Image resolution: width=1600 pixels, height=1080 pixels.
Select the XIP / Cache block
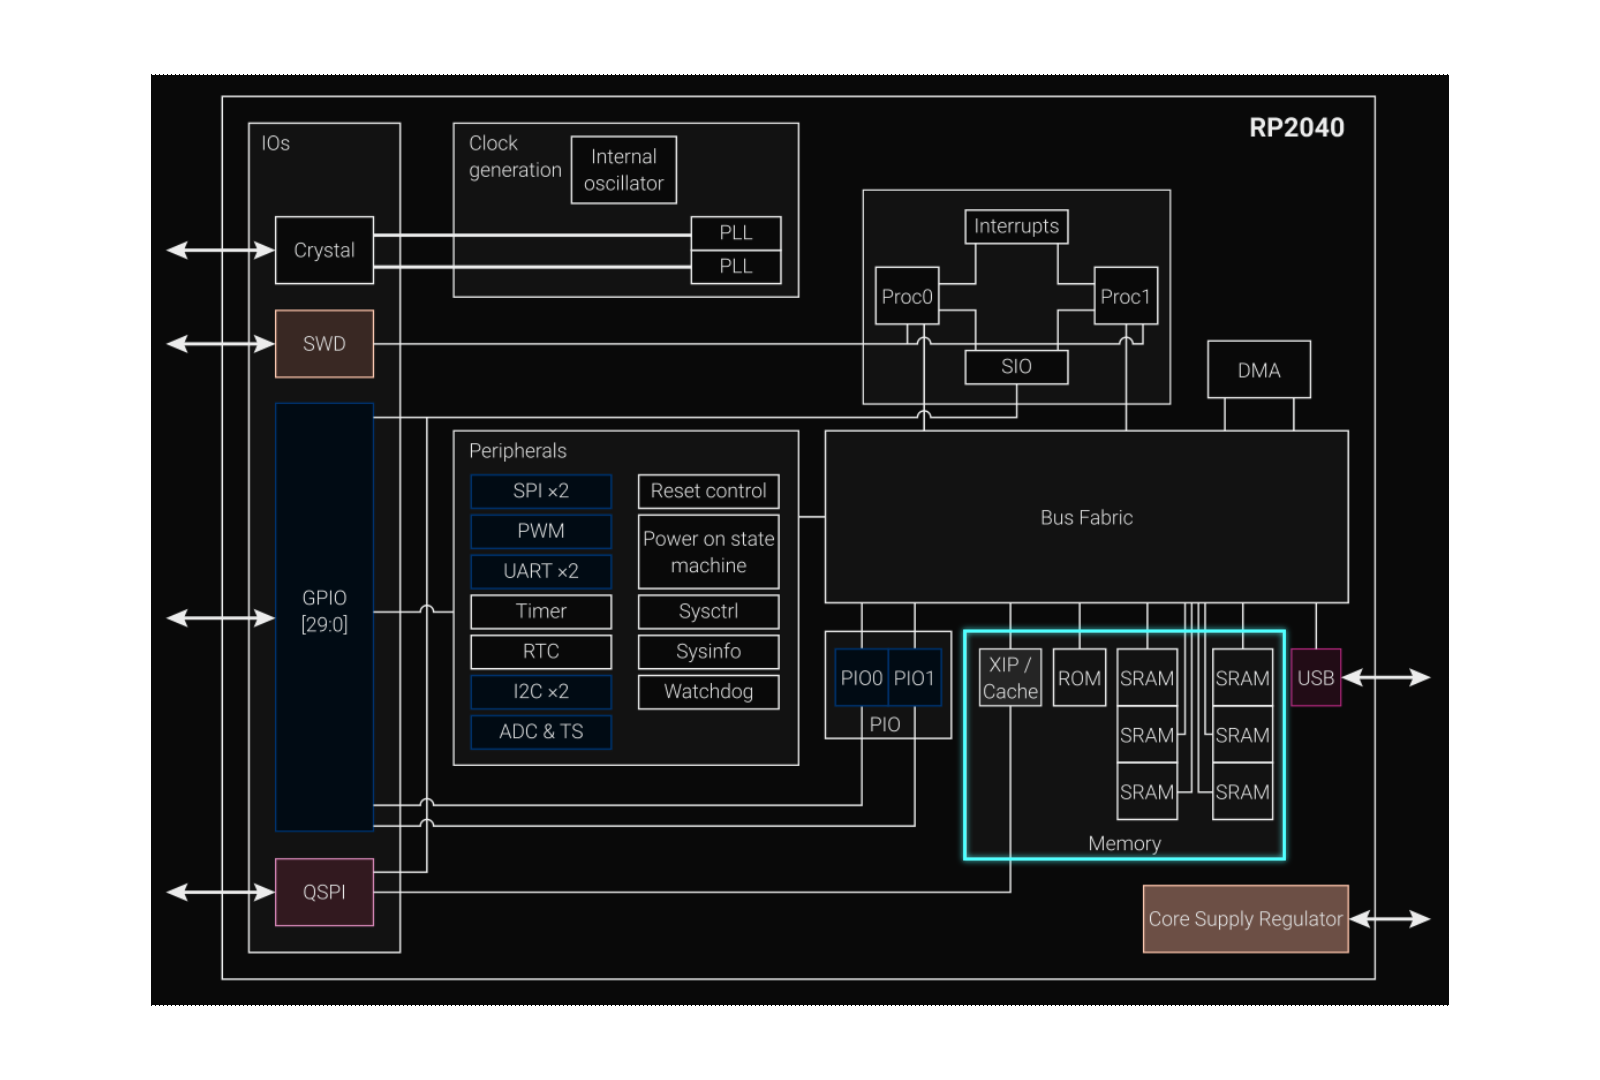(x=1010, y=678)
